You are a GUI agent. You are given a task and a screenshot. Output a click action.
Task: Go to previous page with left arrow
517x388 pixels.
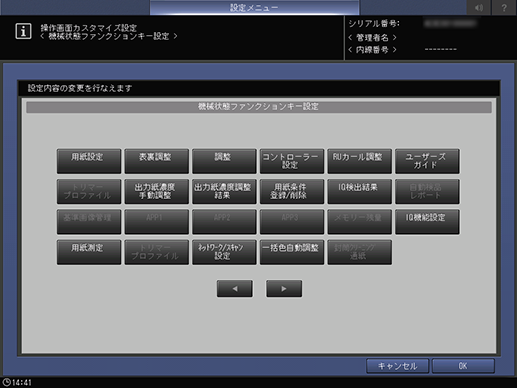[x=235, y=289]
